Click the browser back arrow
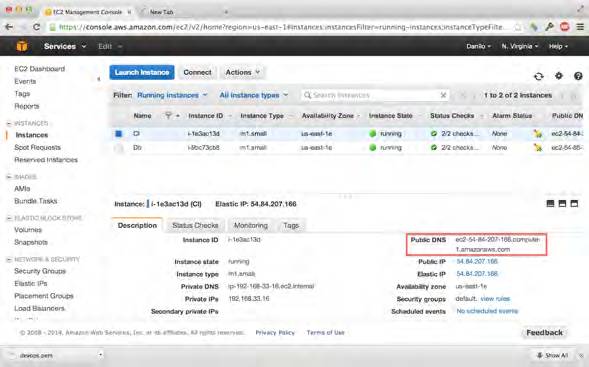The width and height of the screenshot is (589, 367). point(9,27)
